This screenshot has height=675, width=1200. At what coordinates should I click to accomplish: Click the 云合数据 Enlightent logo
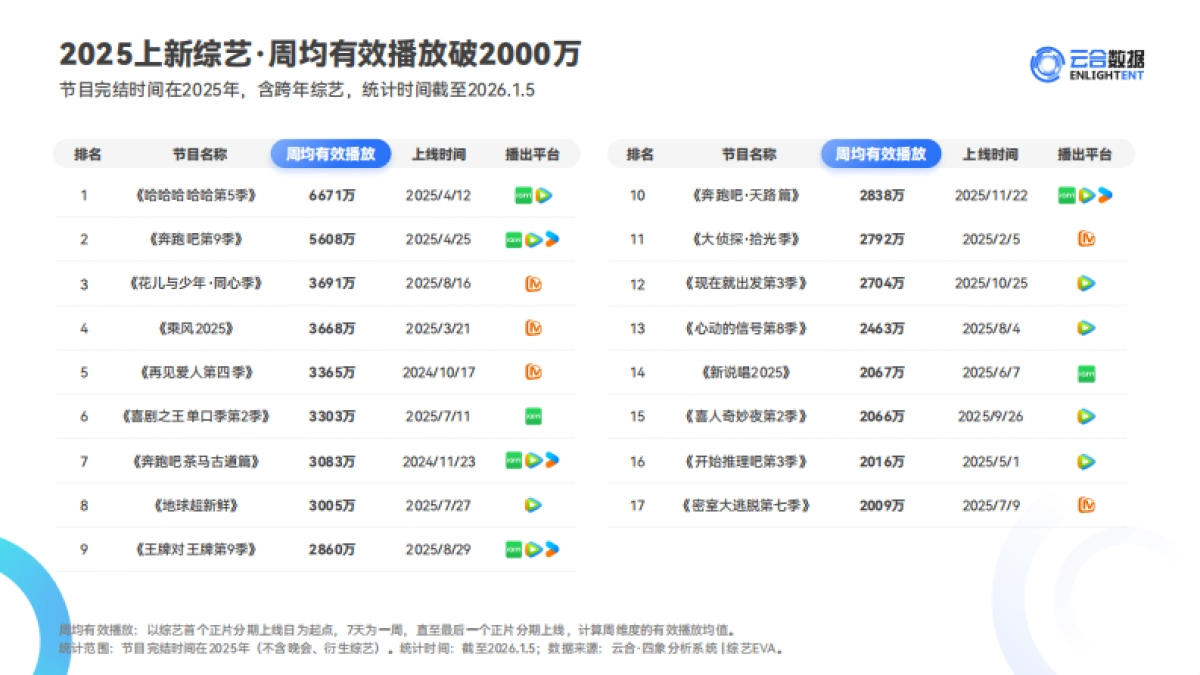[x=1088, y=62]
